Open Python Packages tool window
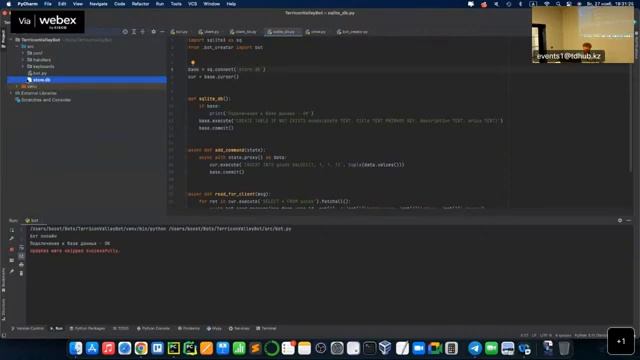Screen dimensions: 640x360 [x=87, y=329]
